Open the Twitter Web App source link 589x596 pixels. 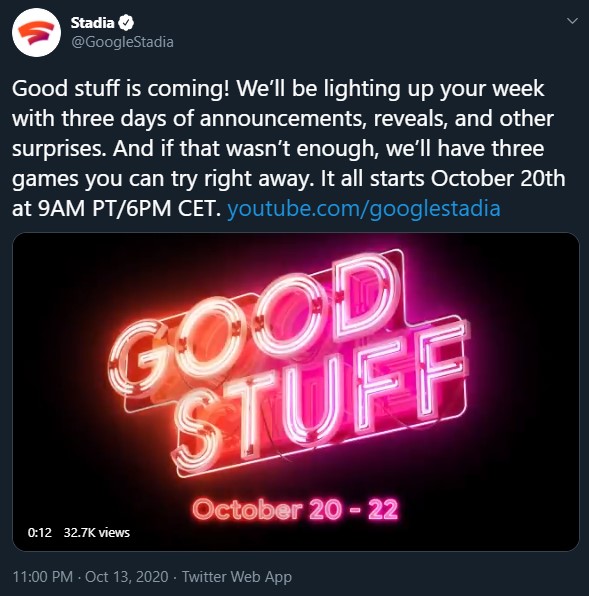coord(237,577)
